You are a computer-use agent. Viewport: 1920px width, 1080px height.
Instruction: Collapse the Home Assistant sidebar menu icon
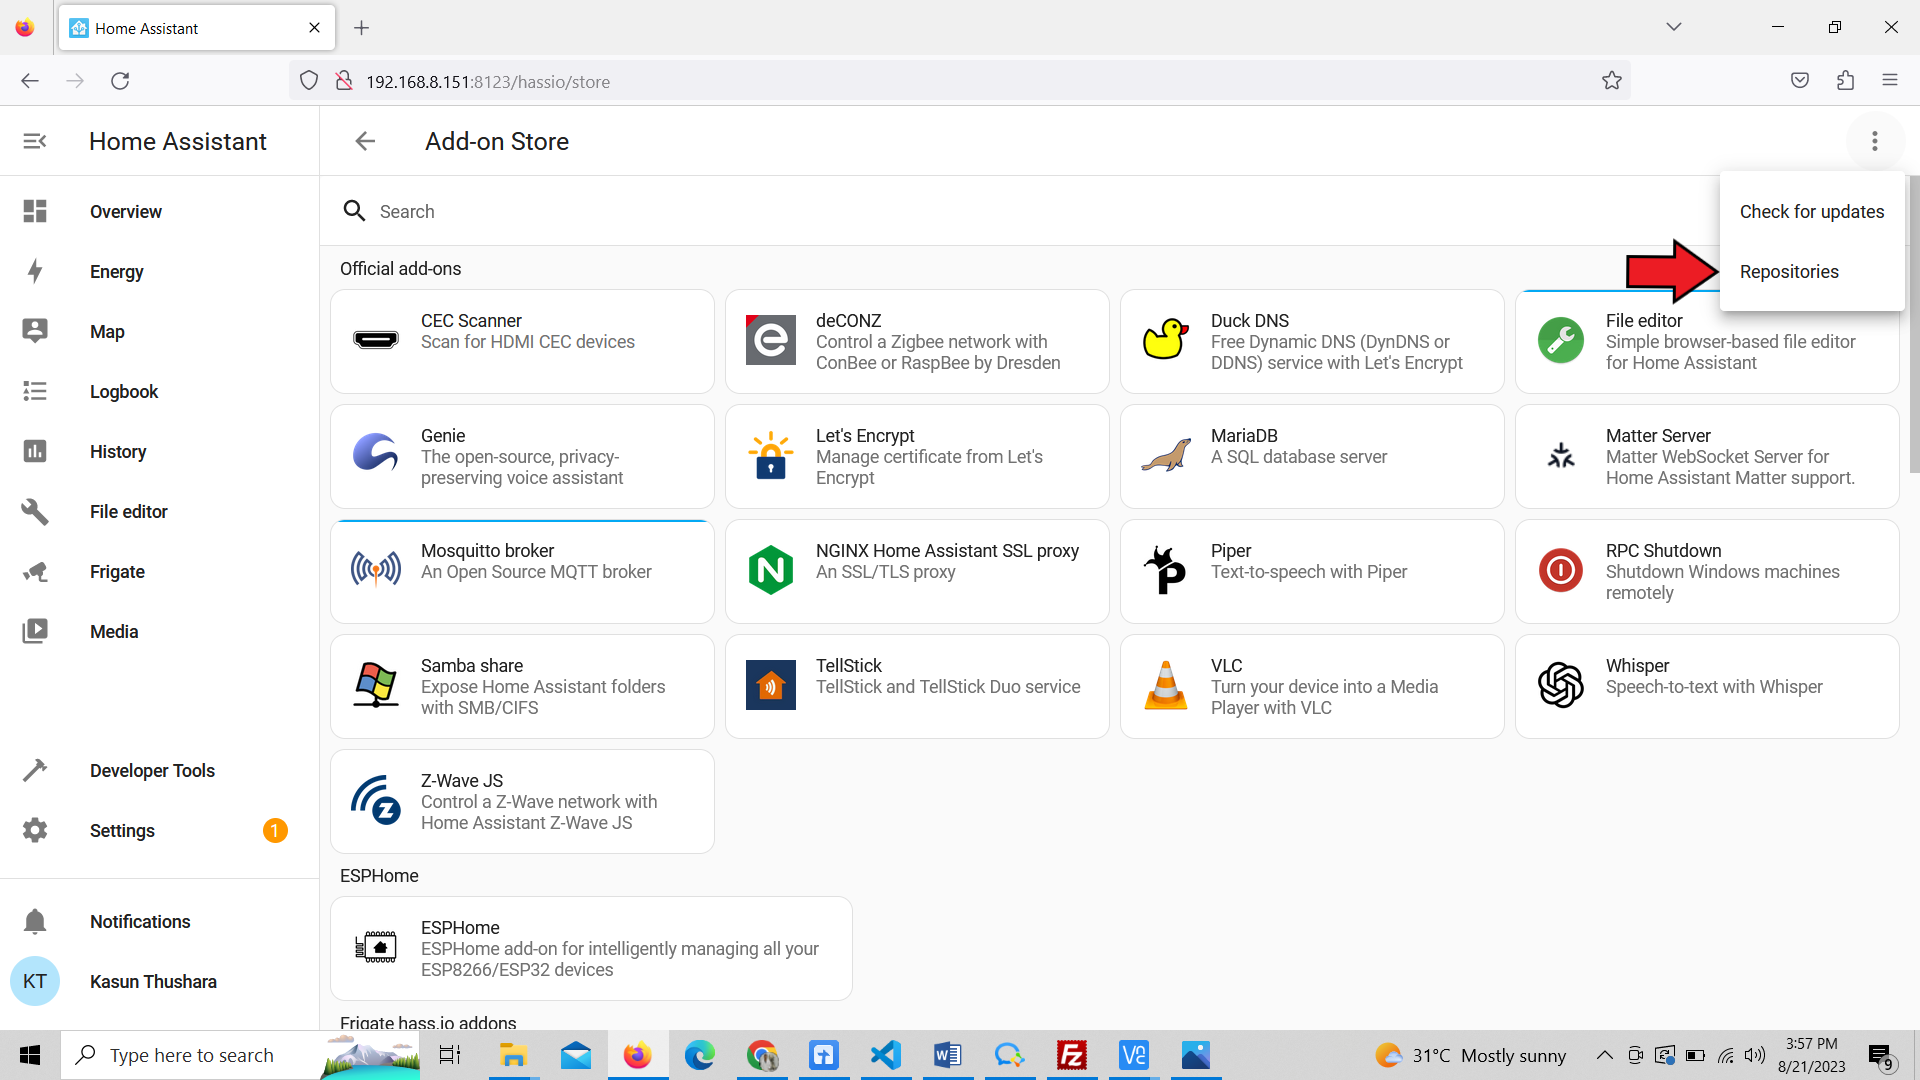tap(35, 141)
